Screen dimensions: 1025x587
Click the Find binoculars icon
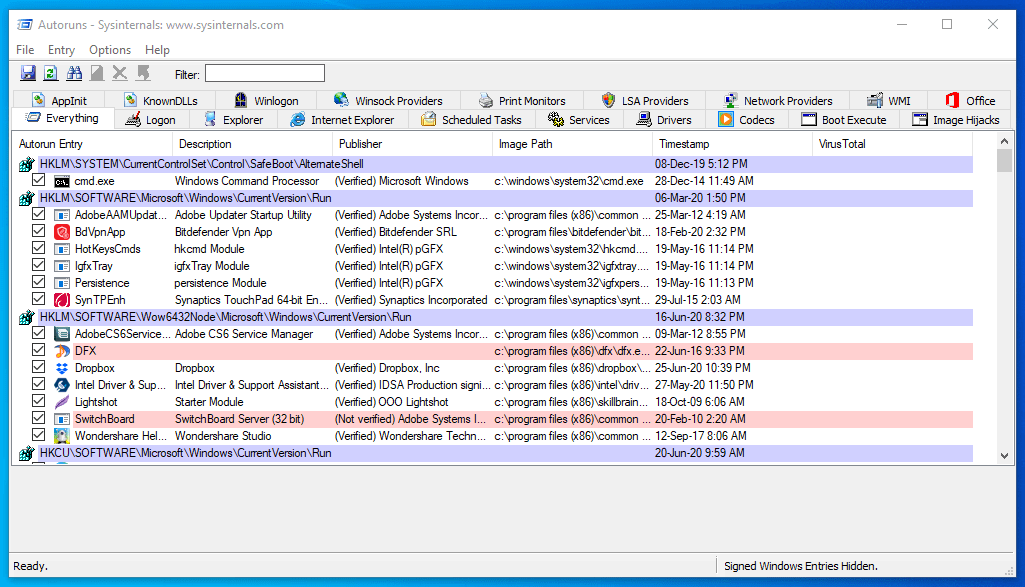tap(74, 73)
